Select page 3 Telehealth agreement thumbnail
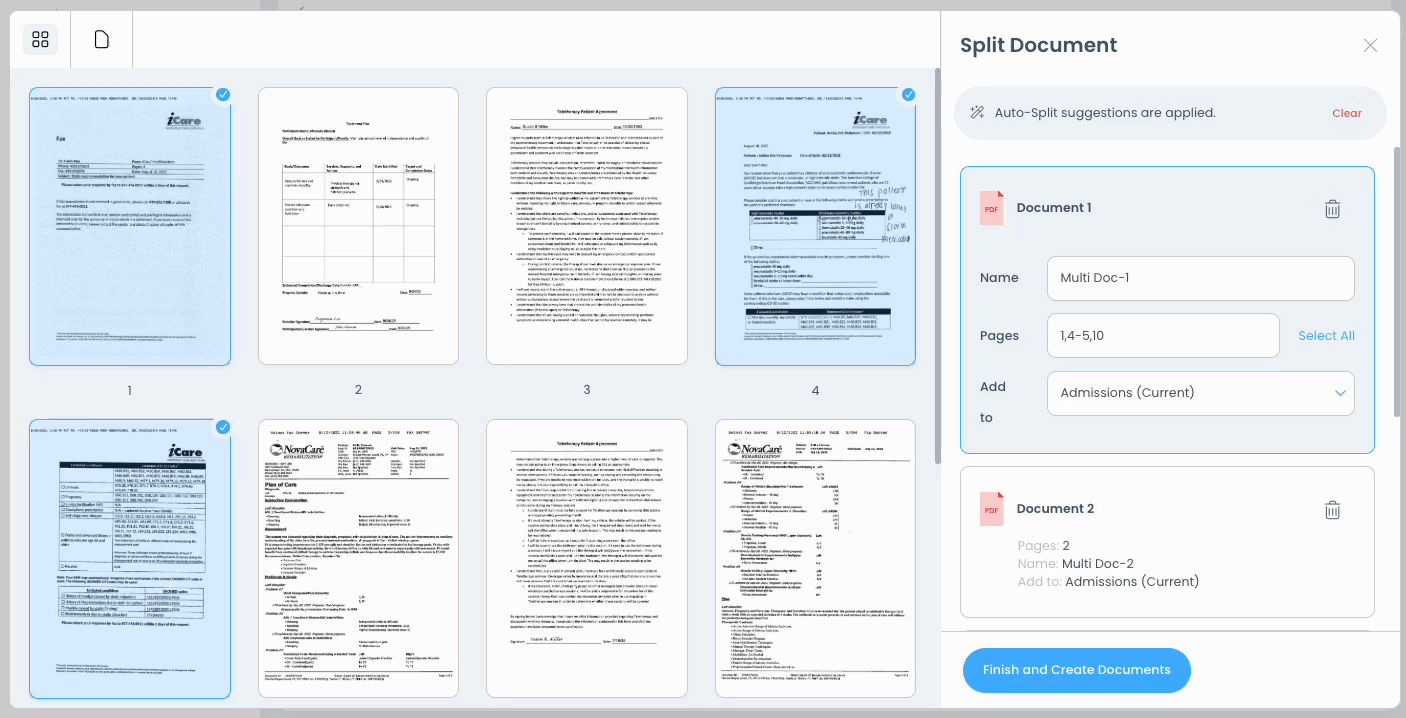Viewport: 1406px width, 718px height. coord(587,226)
